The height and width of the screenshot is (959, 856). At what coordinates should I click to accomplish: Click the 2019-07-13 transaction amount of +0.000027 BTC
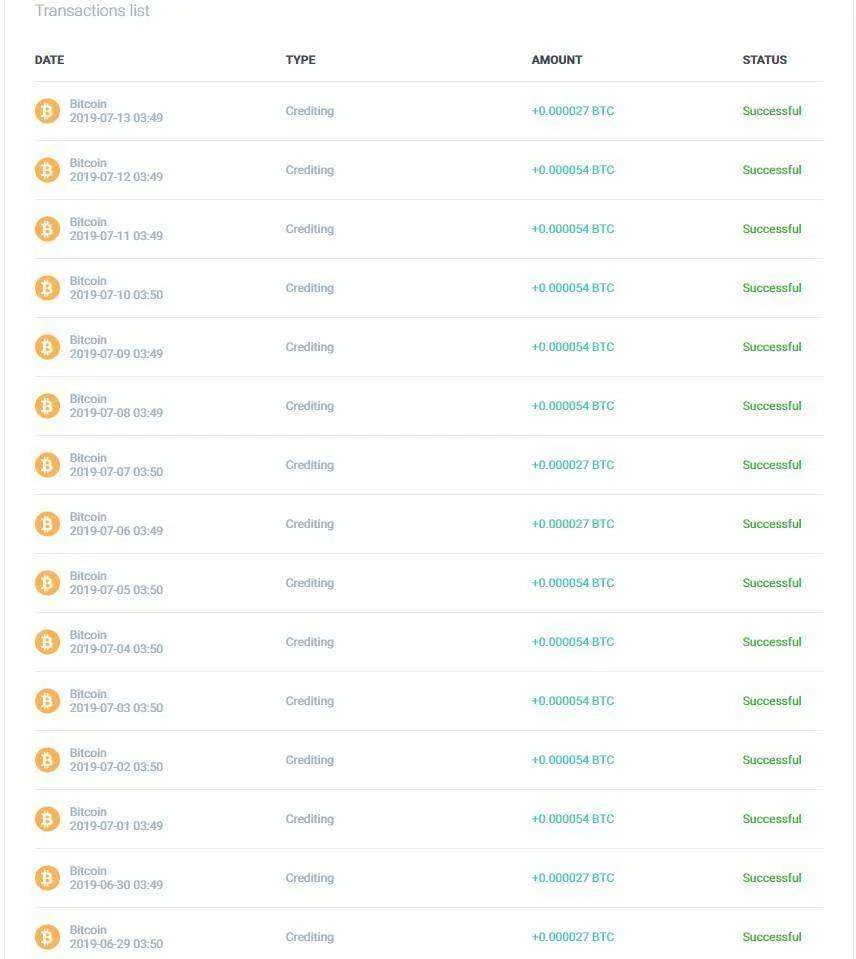pyautogui.click(x=573, y=111)
